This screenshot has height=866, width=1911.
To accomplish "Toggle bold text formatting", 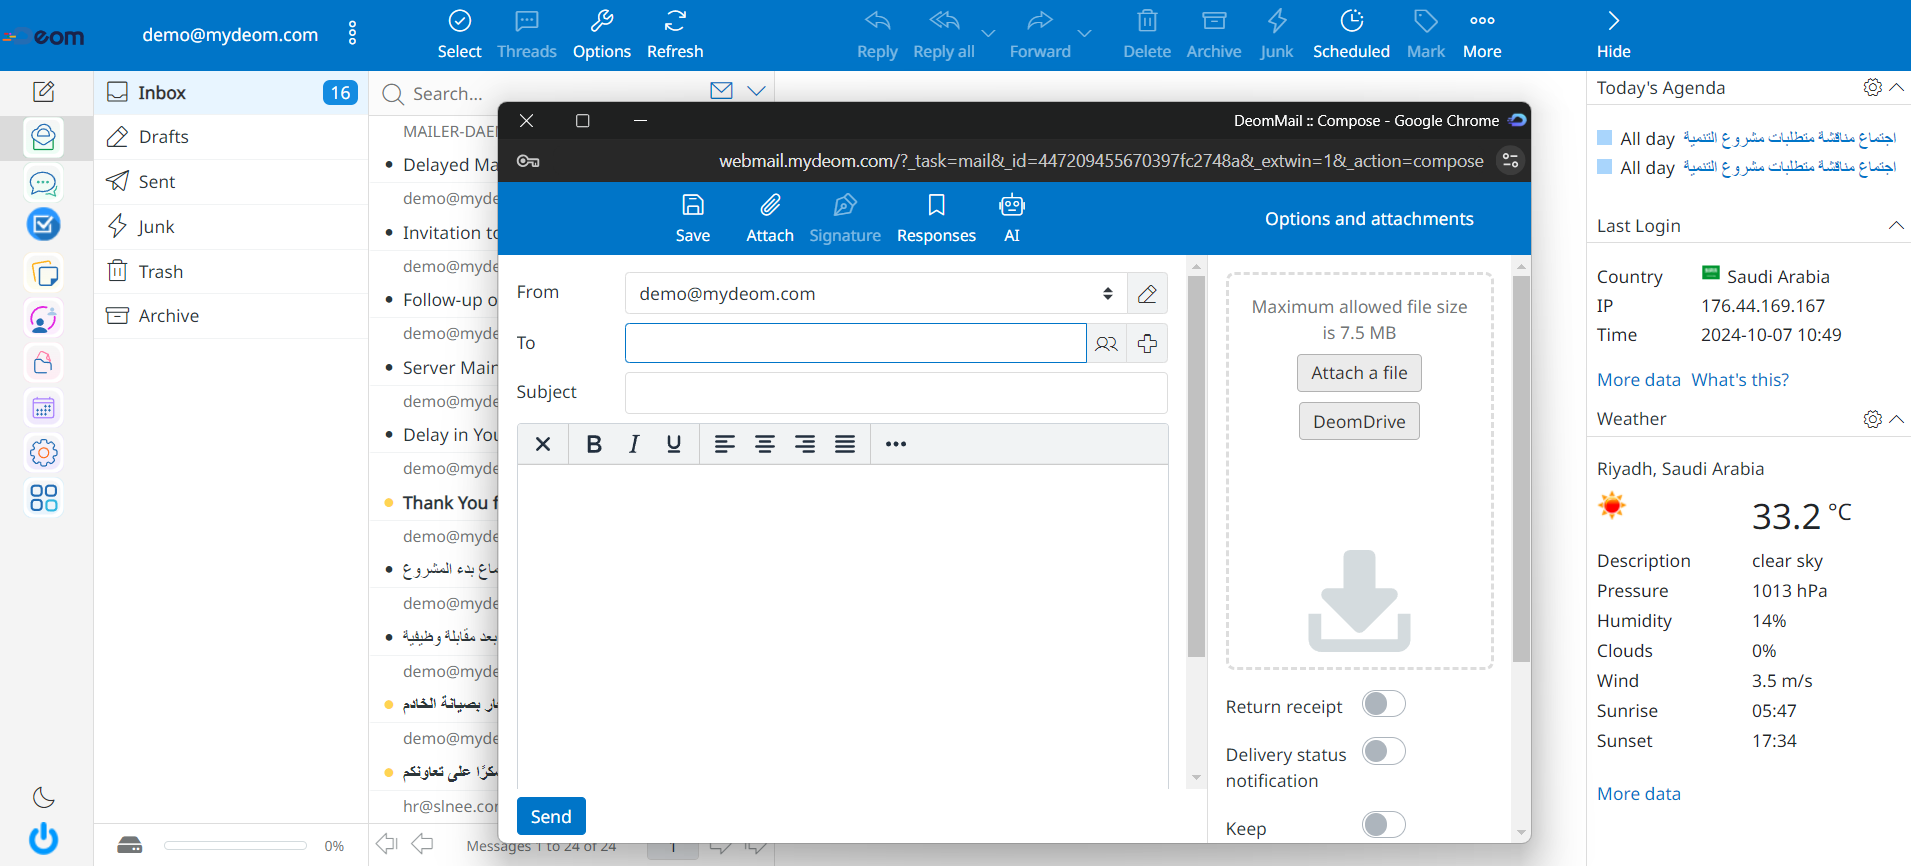I will tap(593, 444).
